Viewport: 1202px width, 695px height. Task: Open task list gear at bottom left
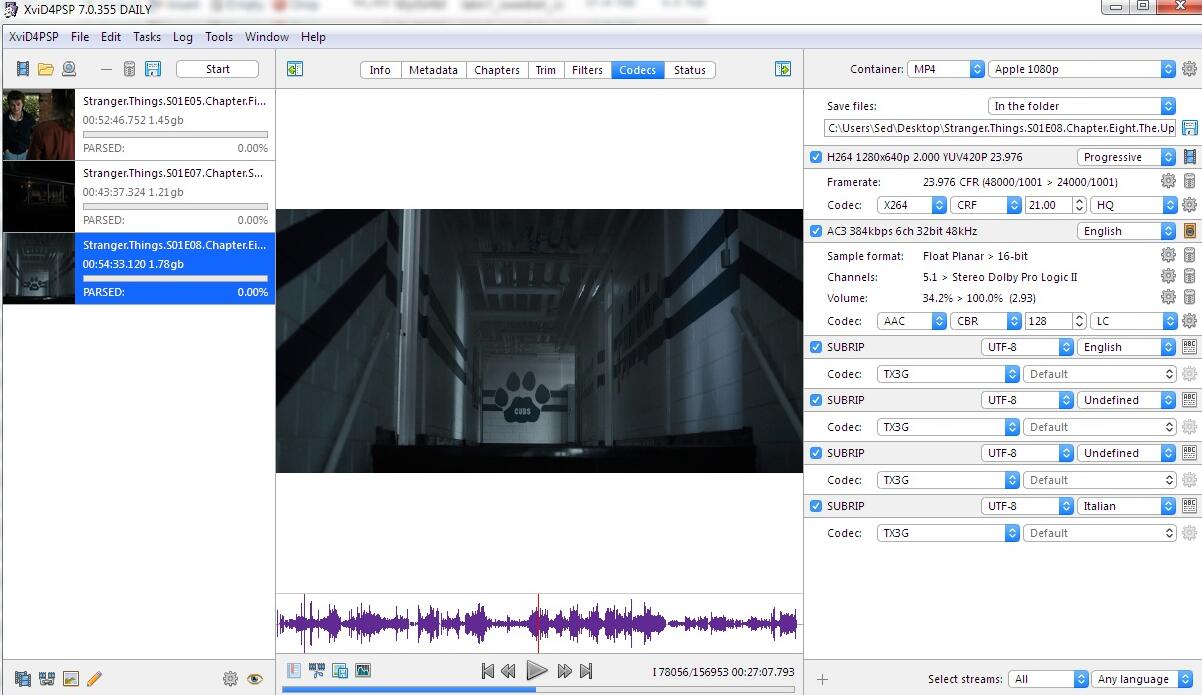(230, 679)
